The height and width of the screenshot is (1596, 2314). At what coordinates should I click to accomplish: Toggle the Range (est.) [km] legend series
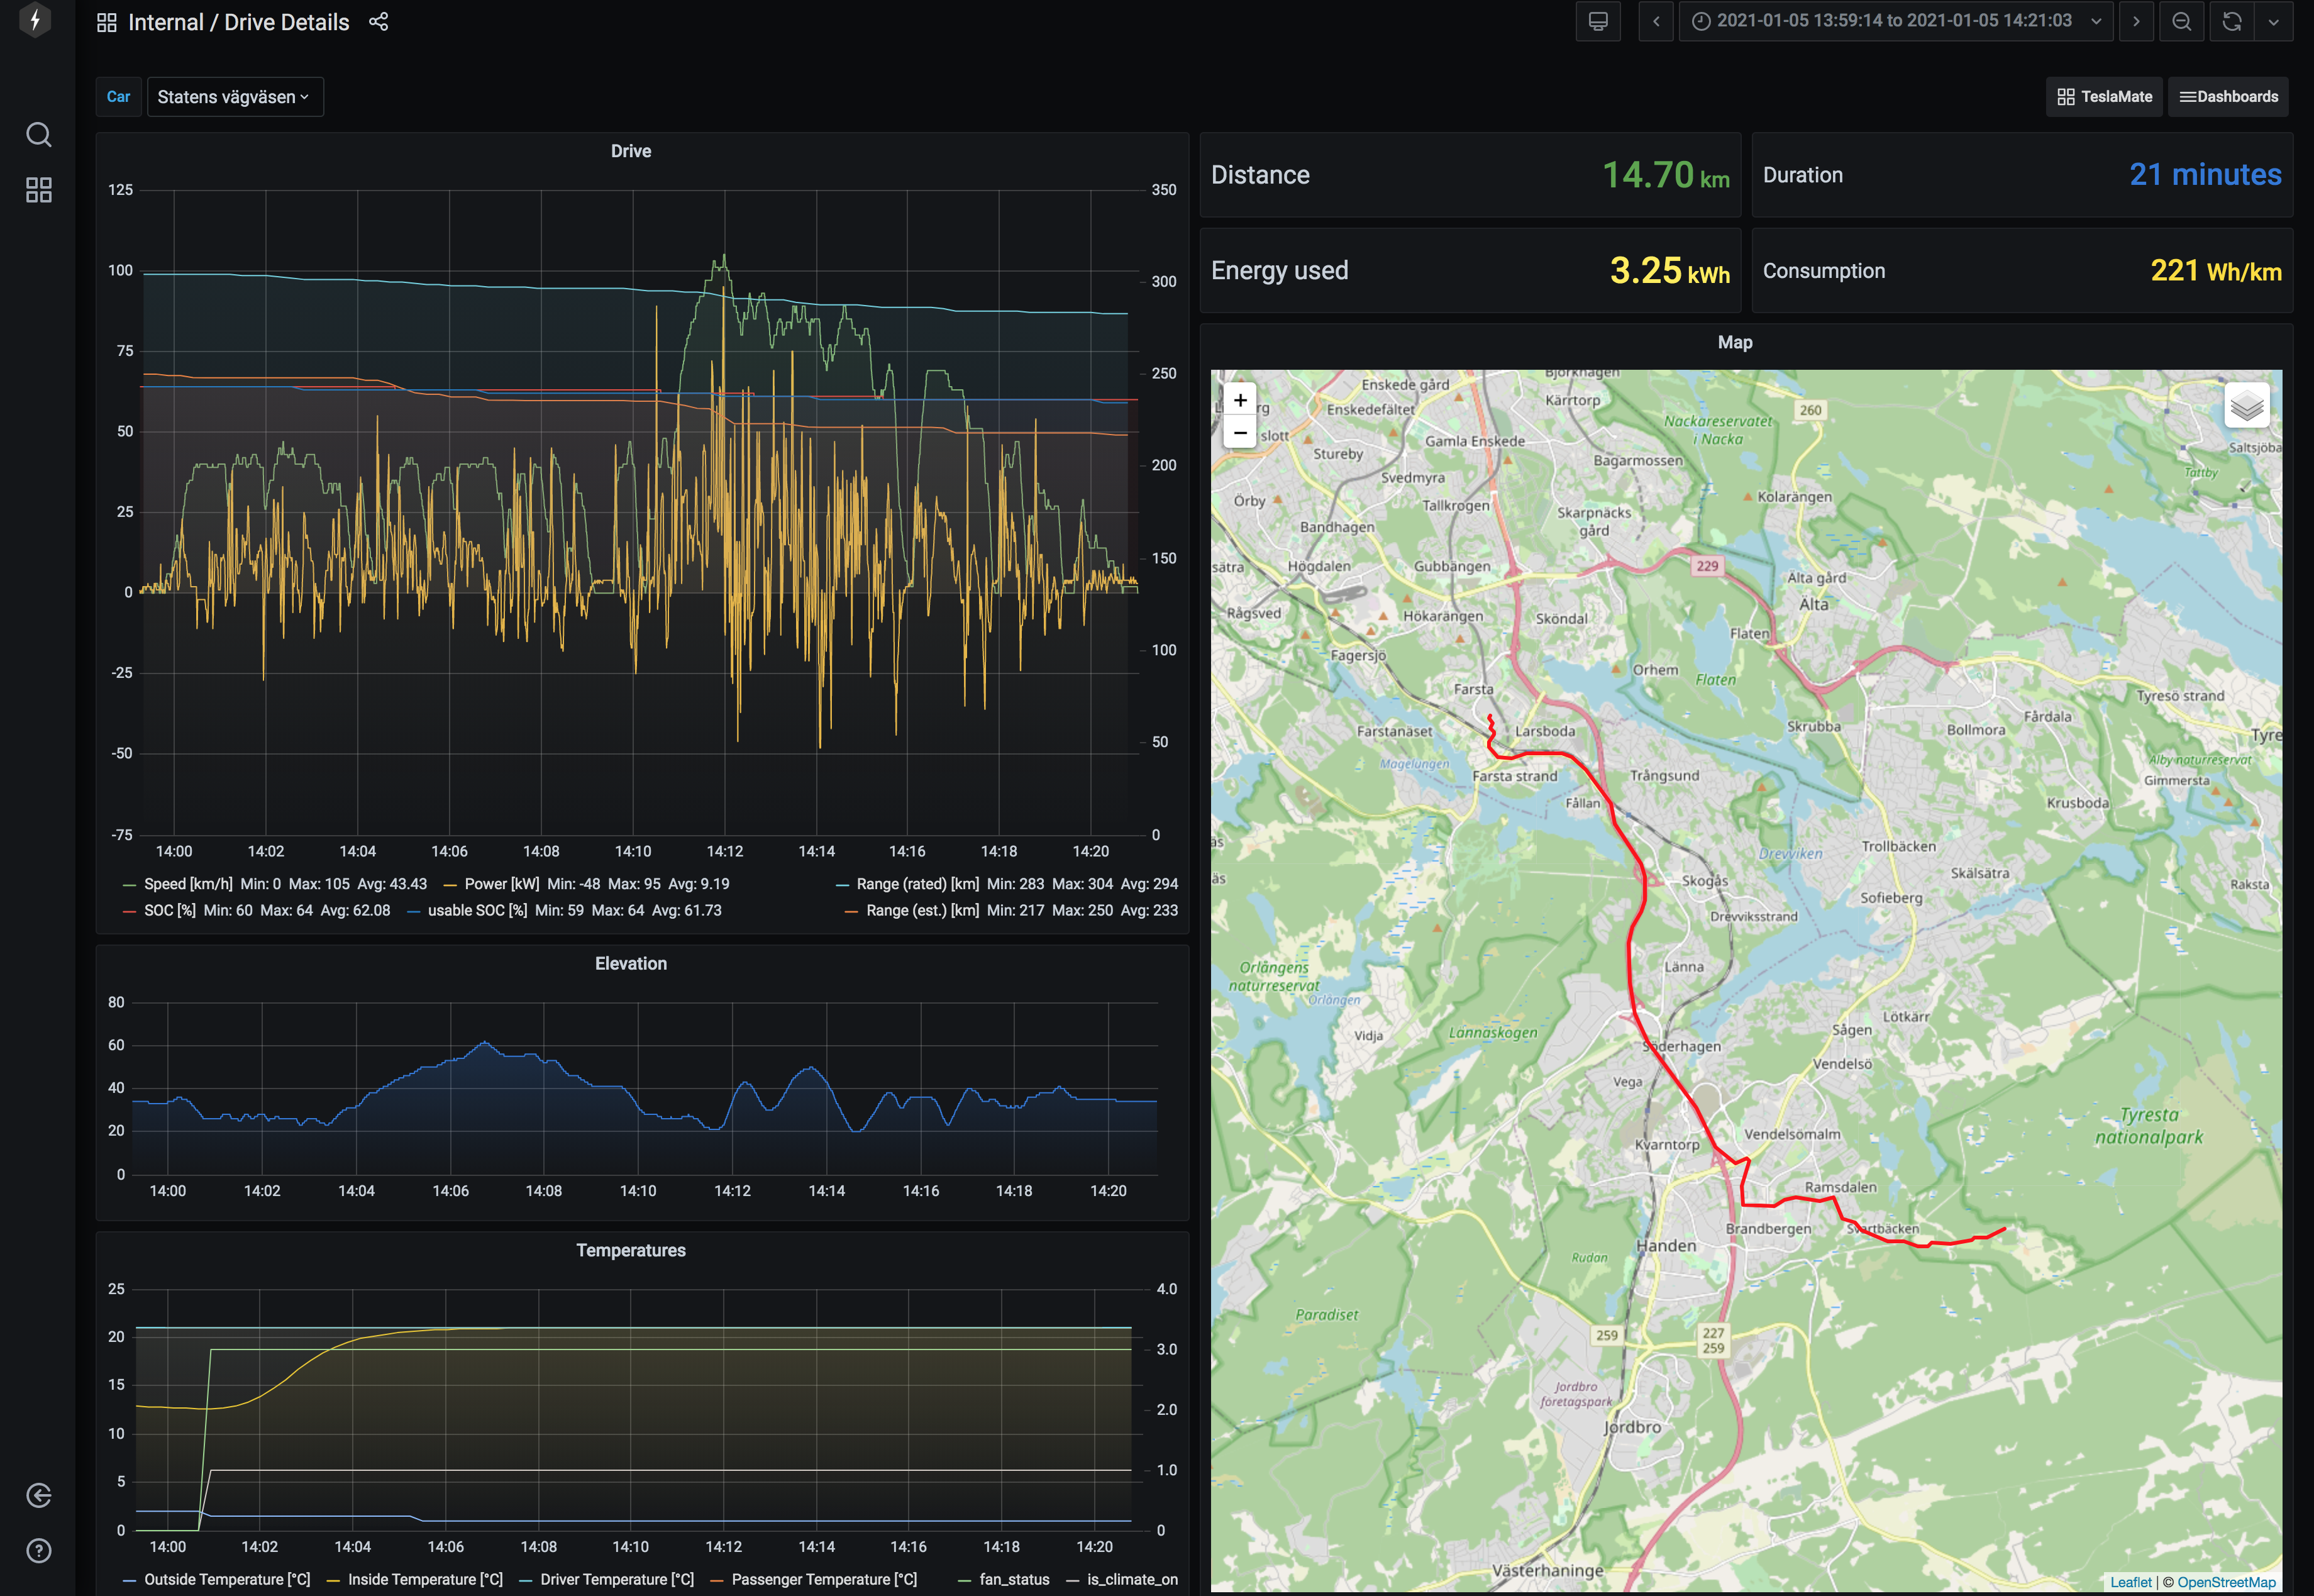[923, 910]
